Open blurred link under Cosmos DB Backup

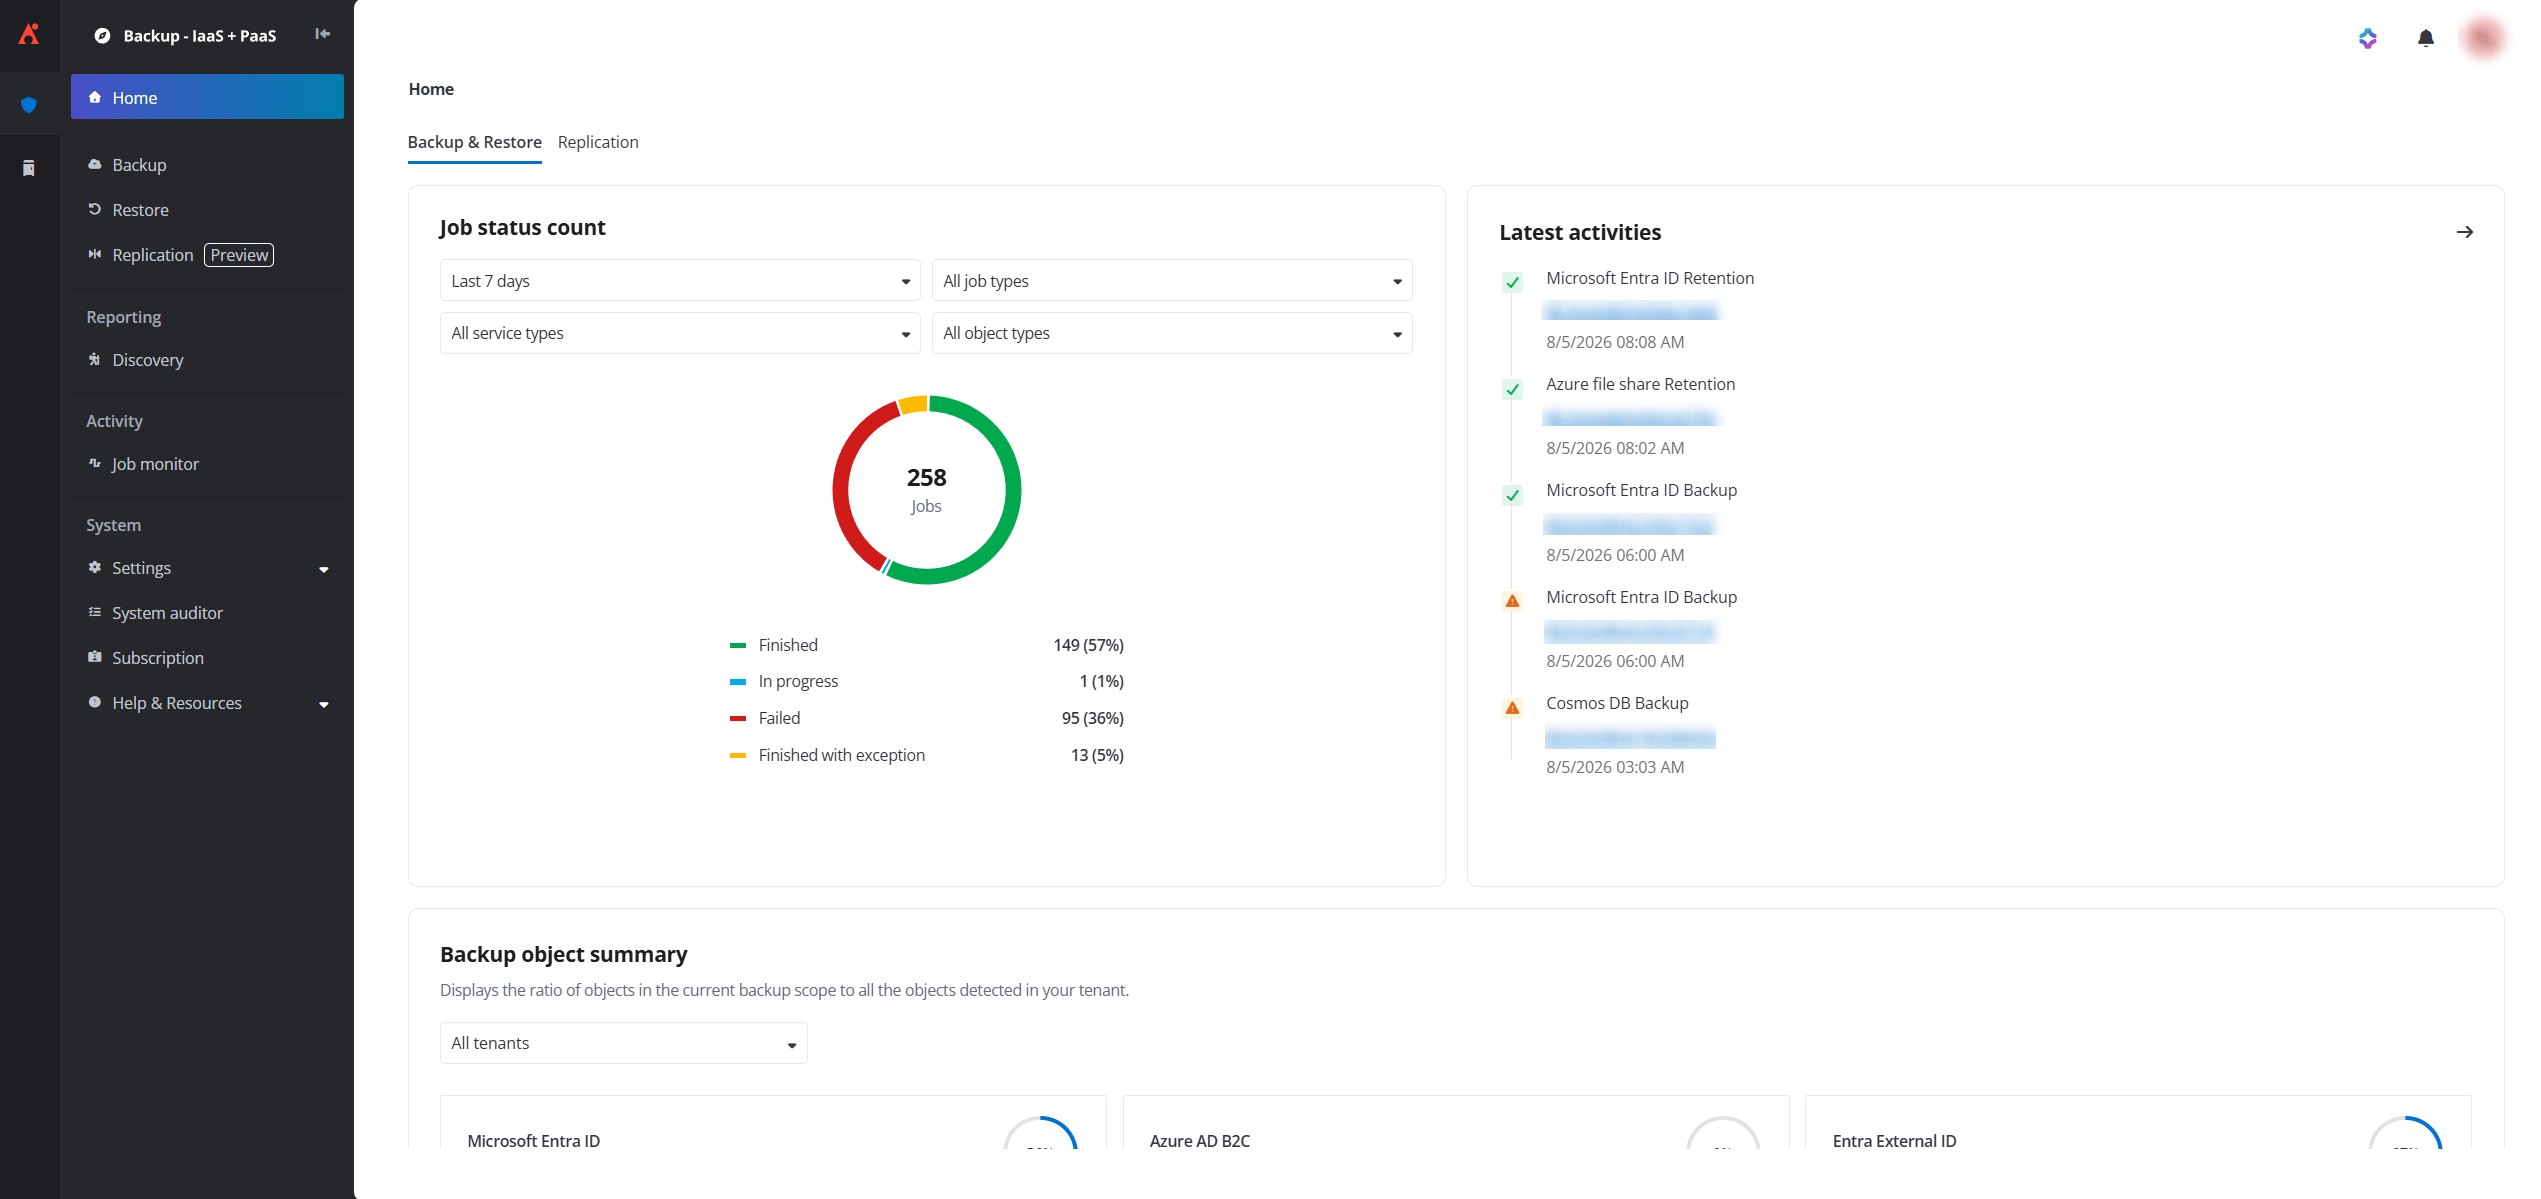(1631, 738)
